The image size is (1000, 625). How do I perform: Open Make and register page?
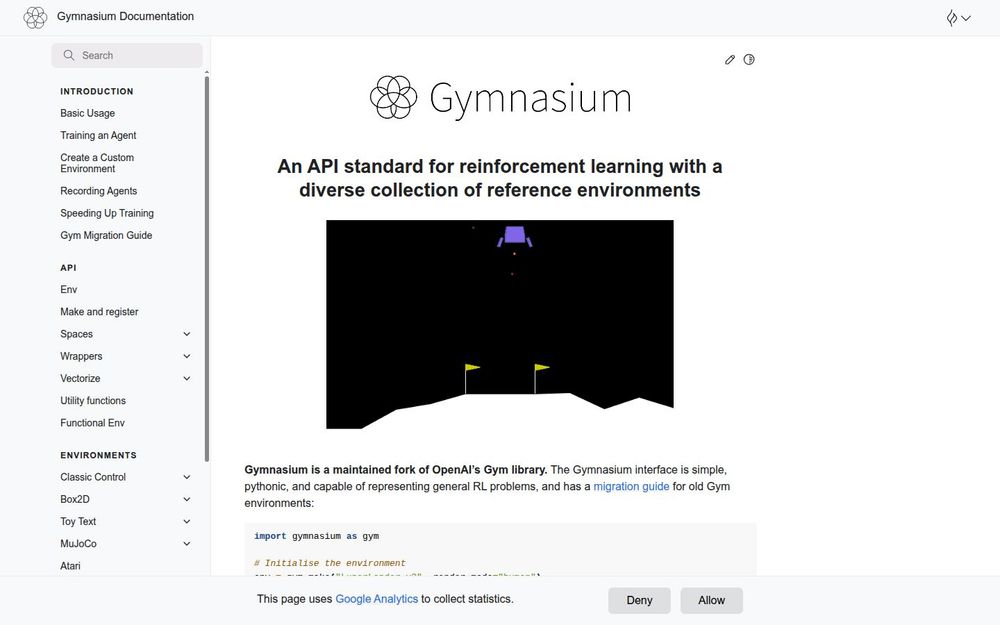click(x=99, y=312)
